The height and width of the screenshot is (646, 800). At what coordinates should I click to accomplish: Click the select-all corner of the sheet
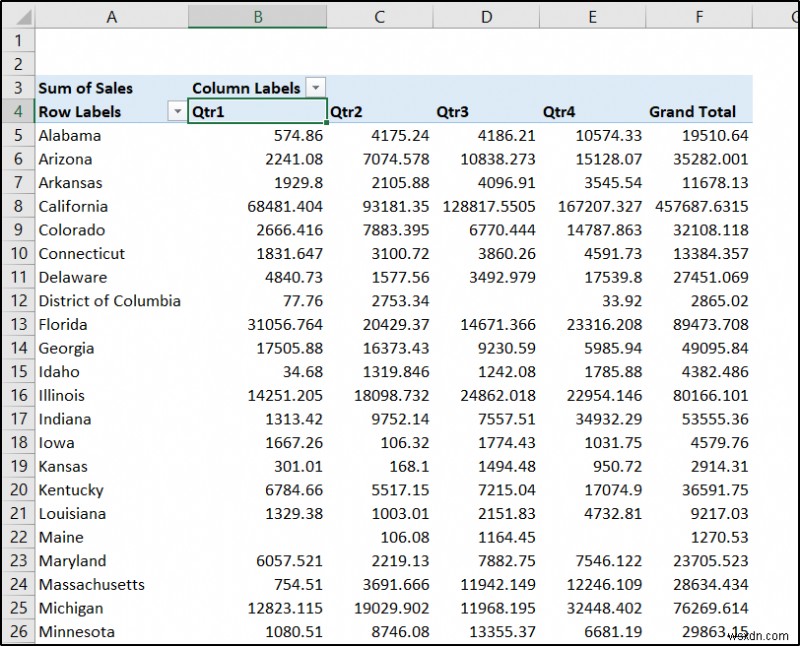click(x=18, y=17)
